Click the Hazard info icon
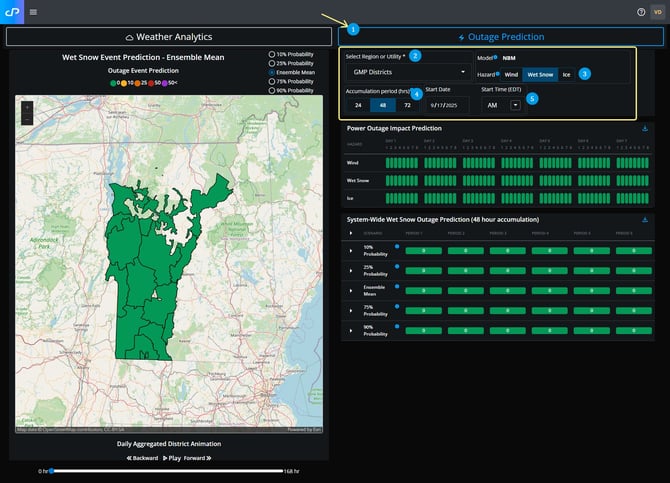This screenshot has width=670, height=483. [x=497, y=73]
